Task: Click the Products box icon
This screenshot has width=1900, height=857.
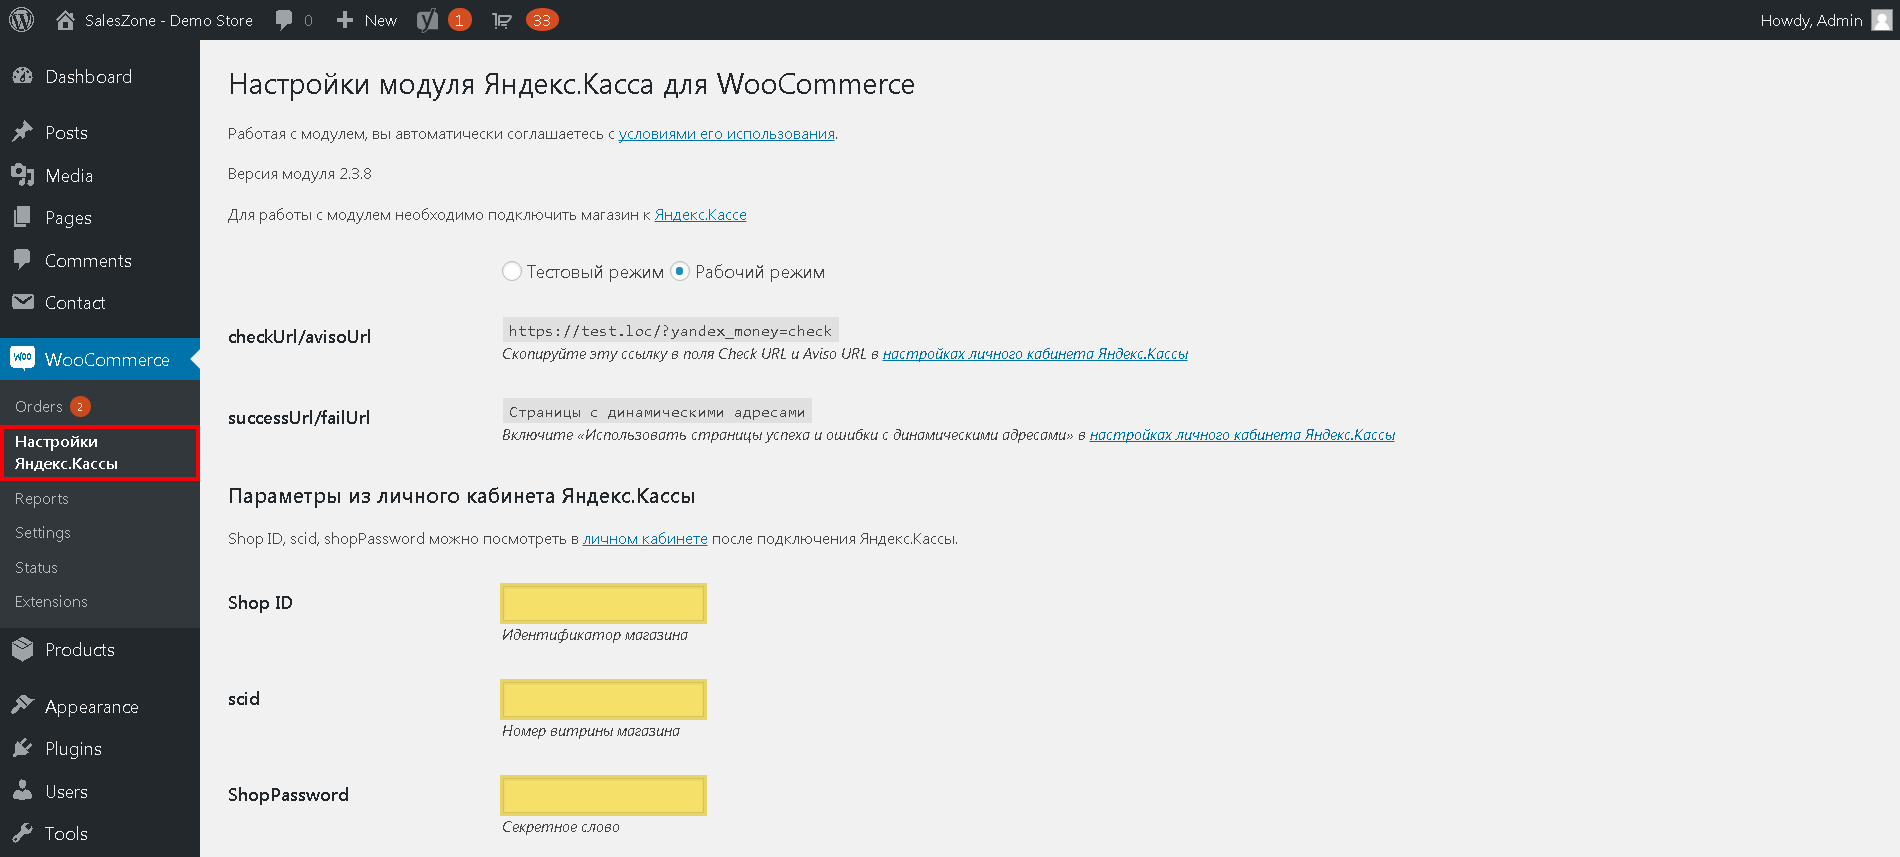Action: [x=22, y=650]
